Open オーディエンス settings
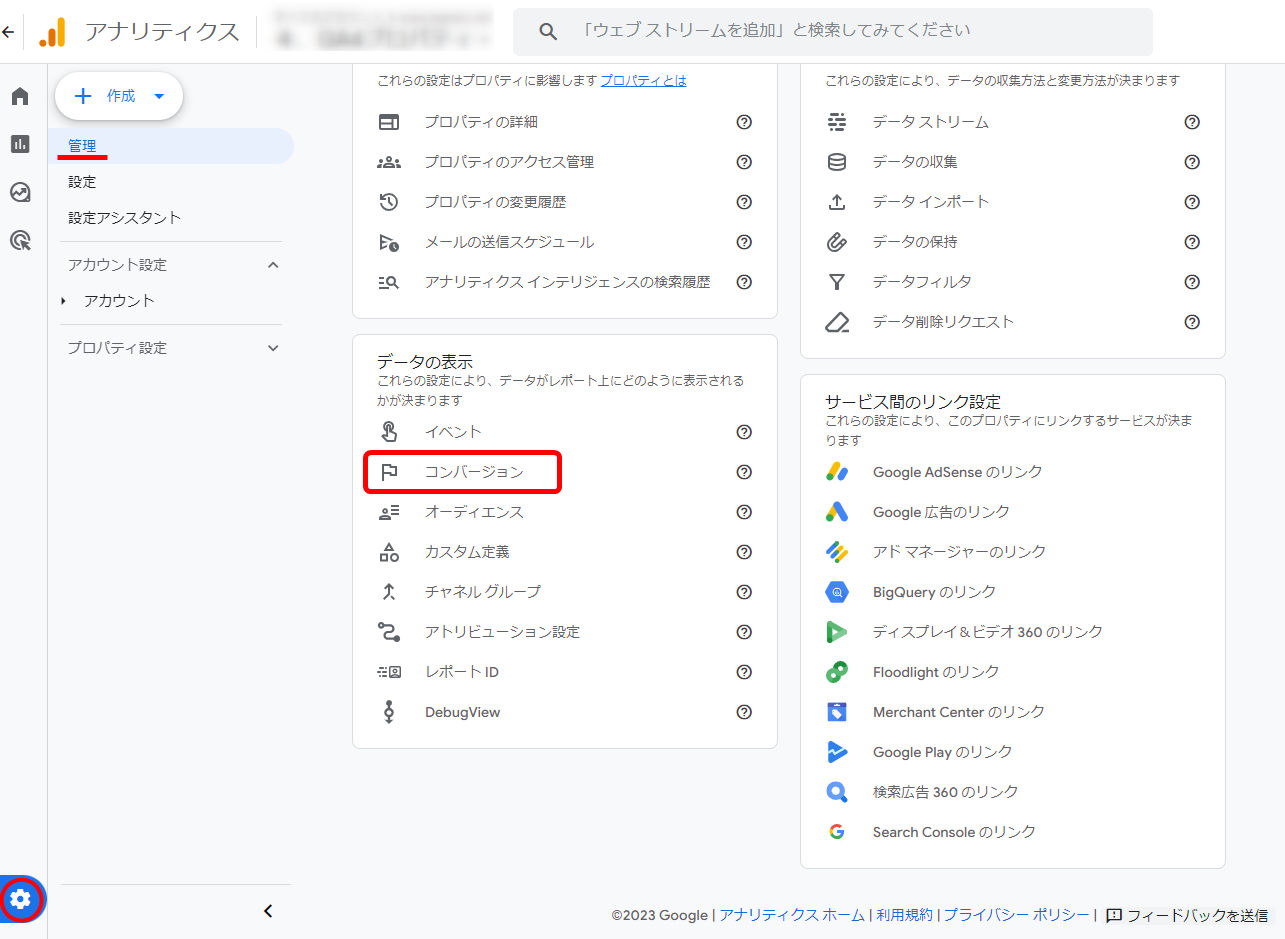This screenshot has height=939, width=1285. [x=474, y=512]
